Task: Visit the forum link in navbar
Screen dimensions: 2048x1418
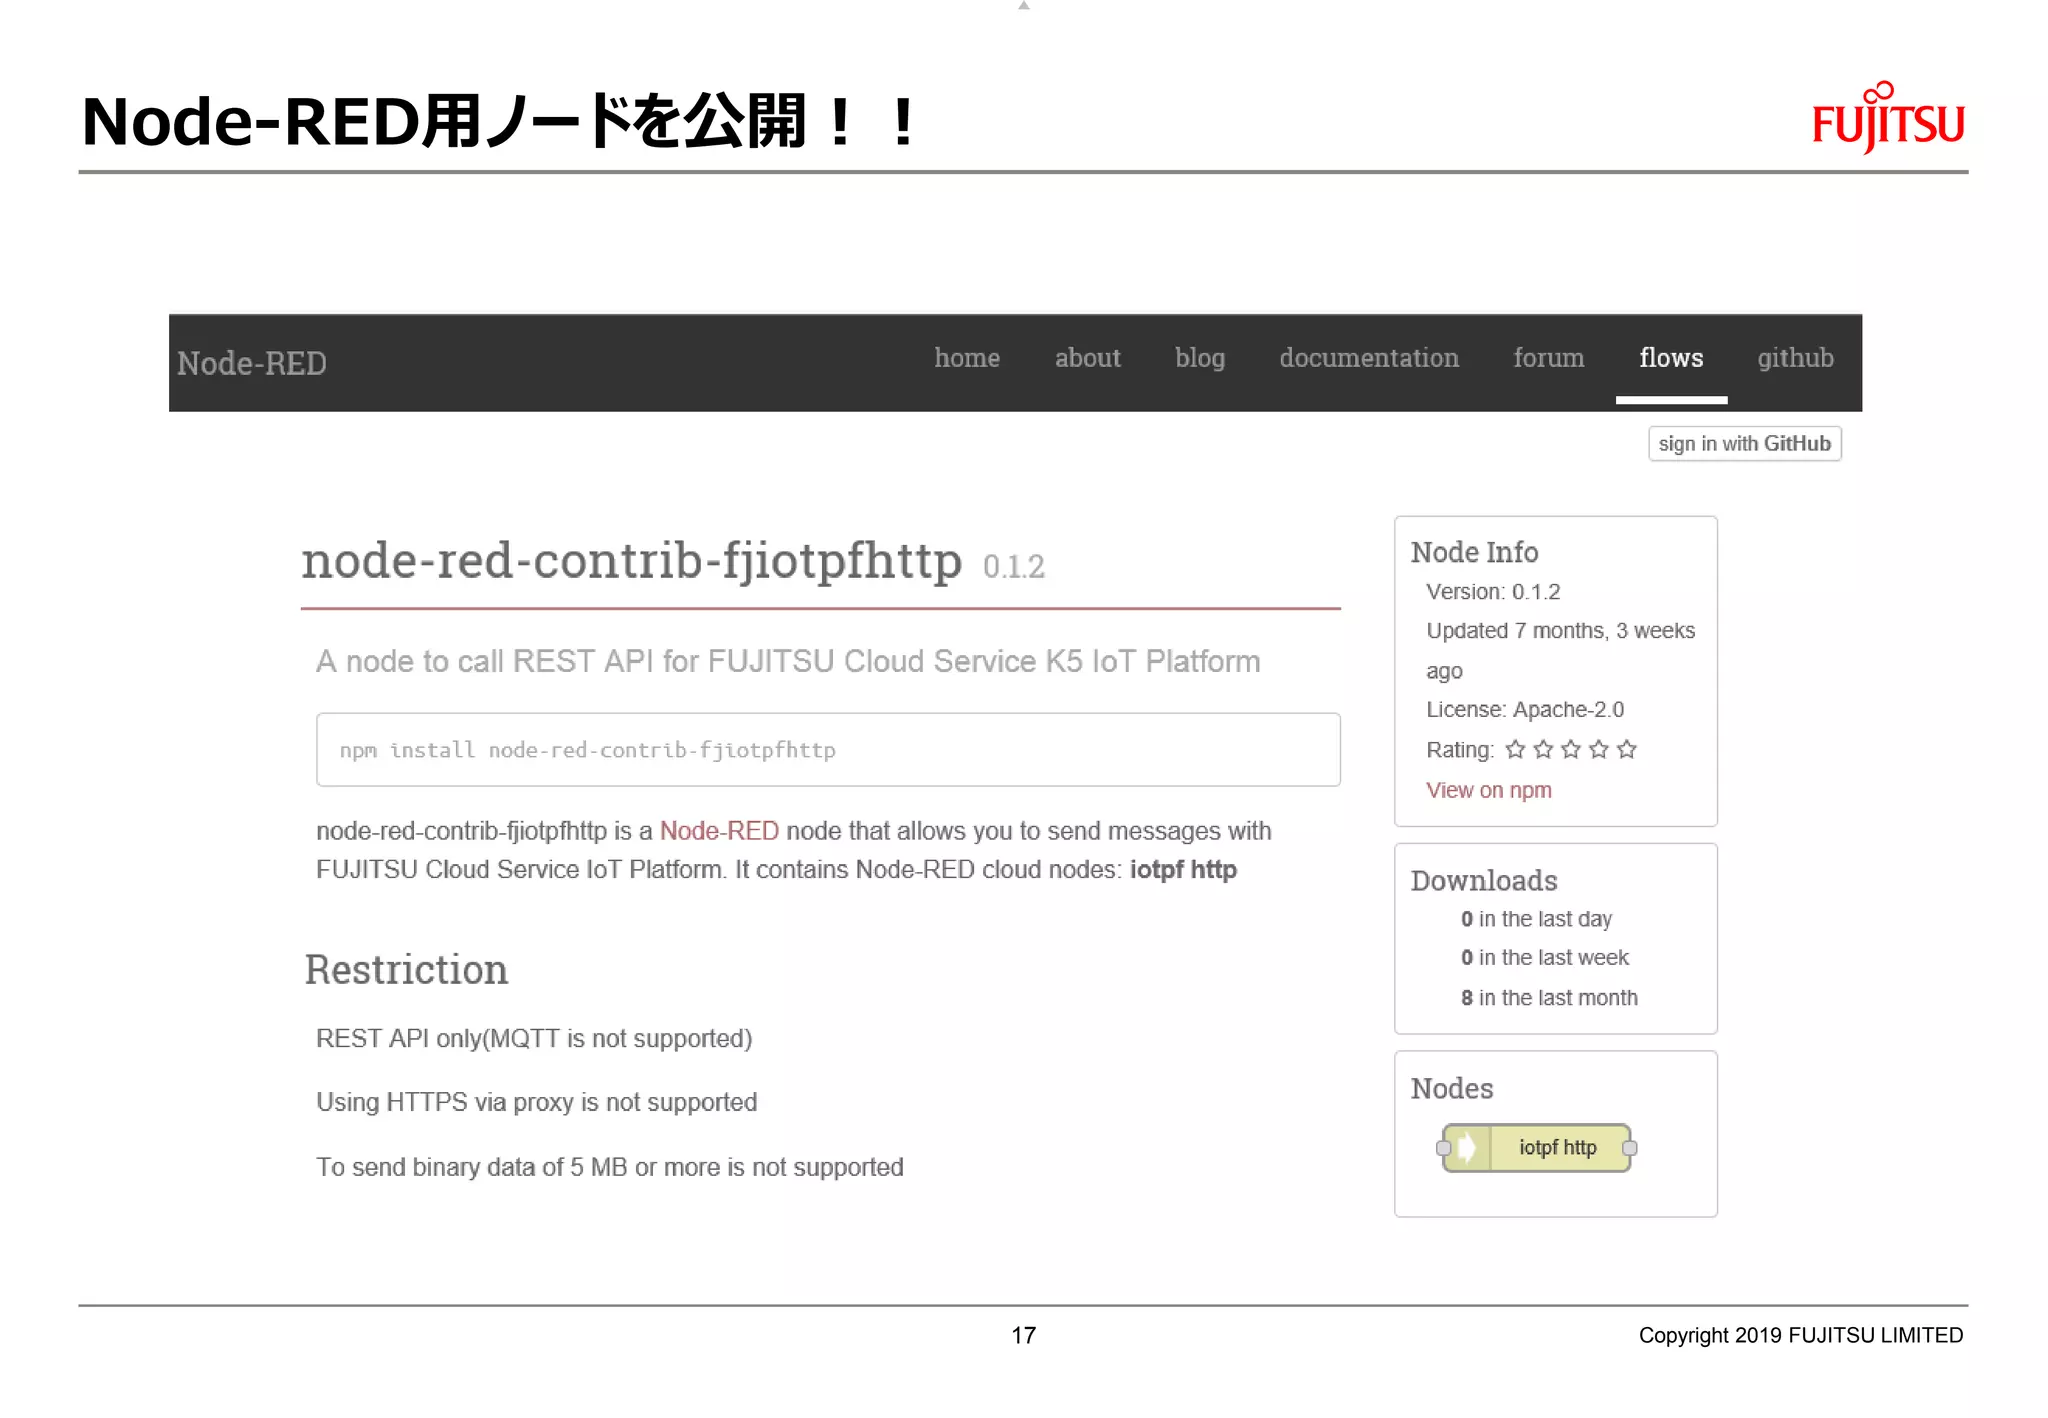Action: coord(1548,358)
